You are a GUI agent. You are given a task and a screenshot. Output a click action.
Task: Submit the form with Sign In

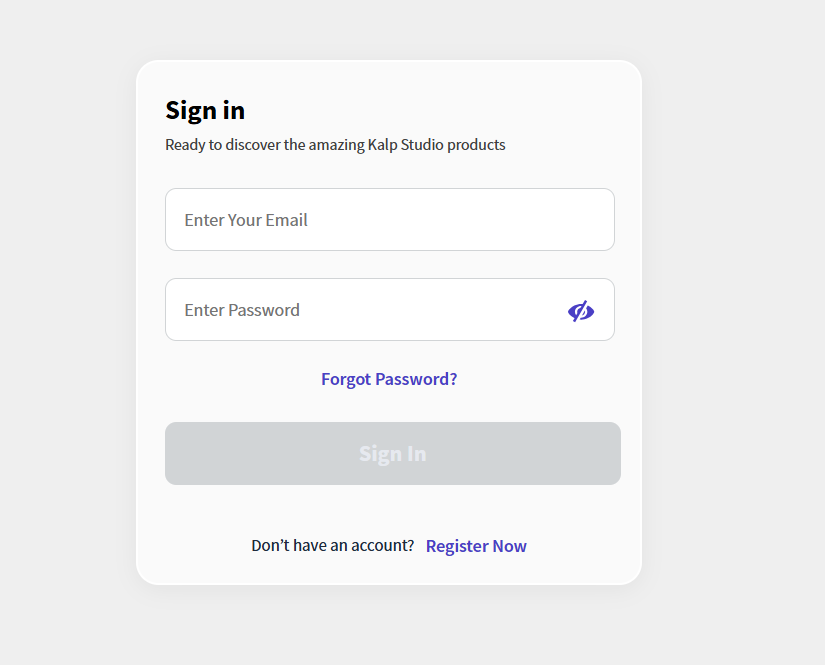[392, 454]
